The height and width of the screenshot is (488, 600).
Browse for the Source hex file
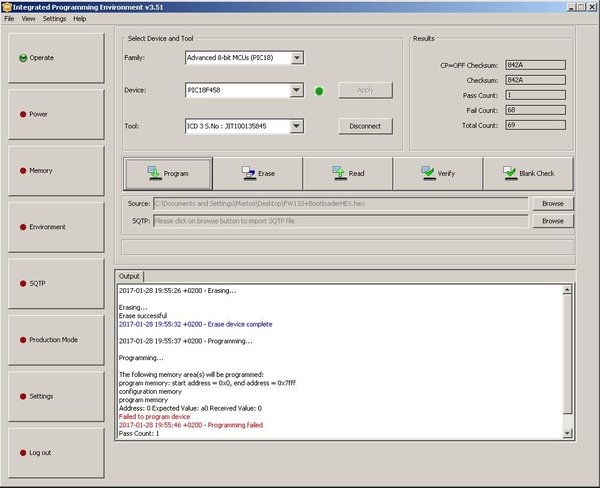(x=553, y=204)
